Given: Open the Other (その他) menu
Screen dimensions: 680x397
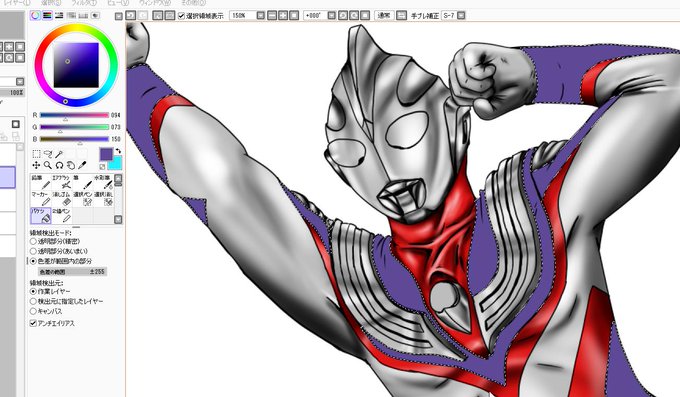Looking at the screenshot, I should tap(193, 3).
